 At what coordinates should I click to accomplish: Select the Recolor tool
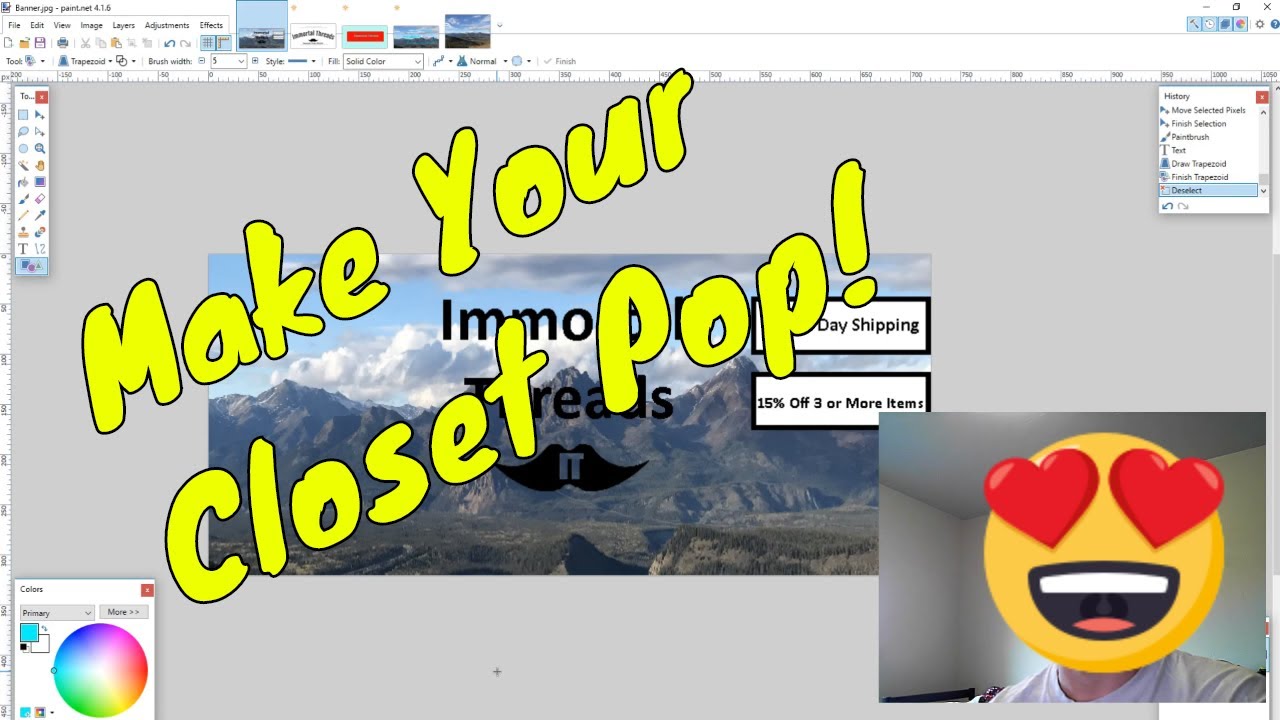point(40,232)
